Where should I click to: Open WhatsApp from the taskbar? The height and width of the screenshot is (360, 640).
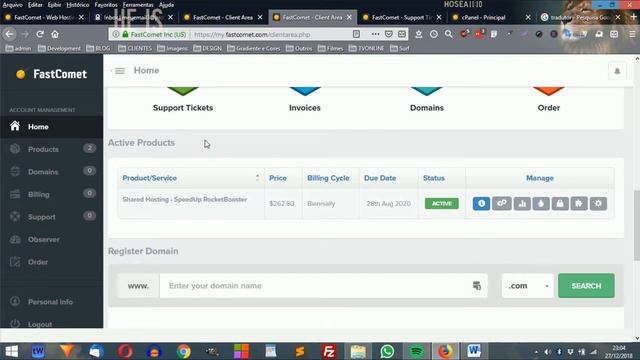[387, 351]
